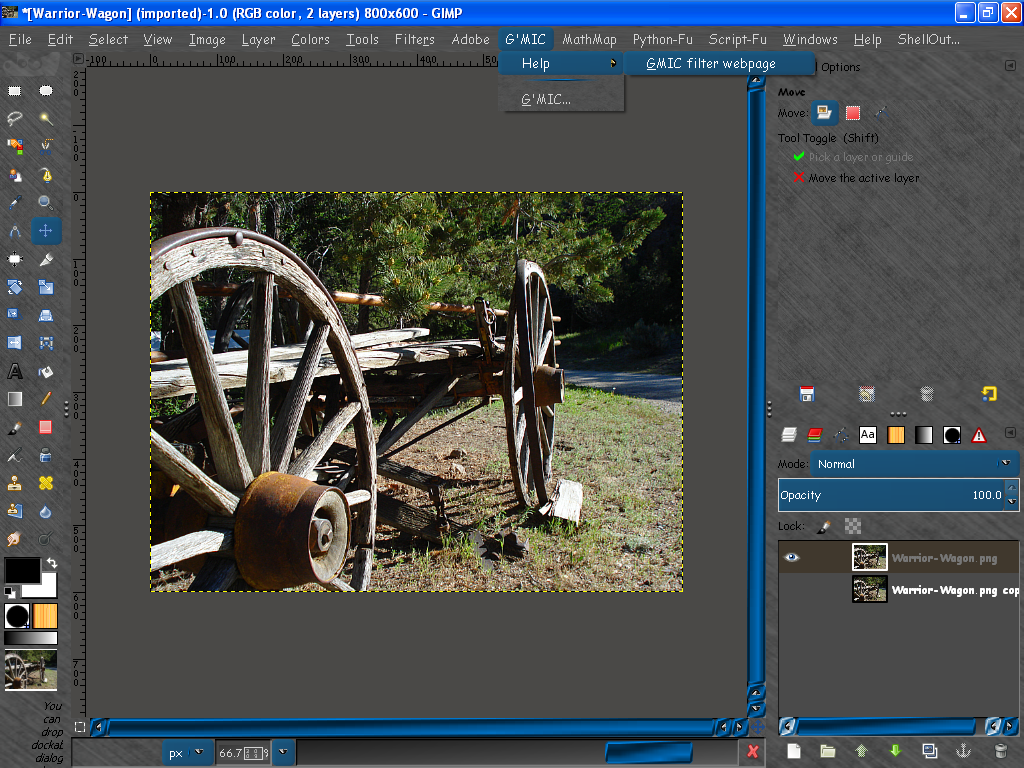Adjust the layer Opacity slider

pos(892,495)
